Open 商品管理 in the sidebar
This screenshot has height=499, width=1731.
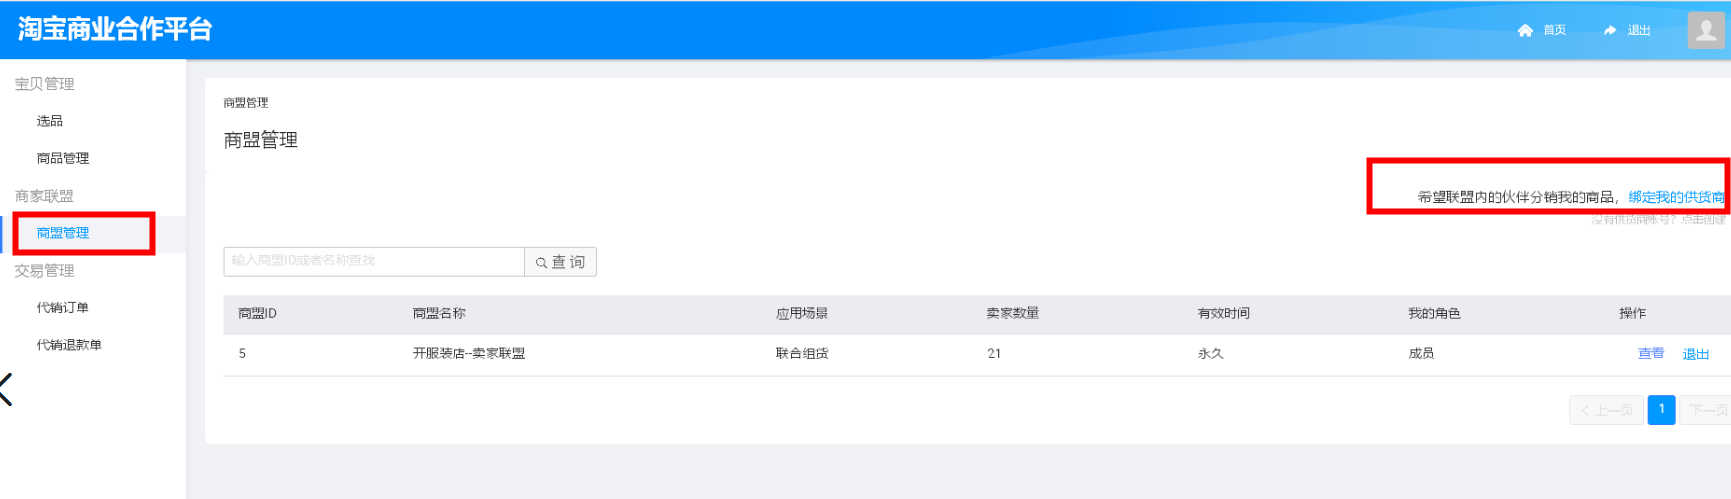[63, 158]
